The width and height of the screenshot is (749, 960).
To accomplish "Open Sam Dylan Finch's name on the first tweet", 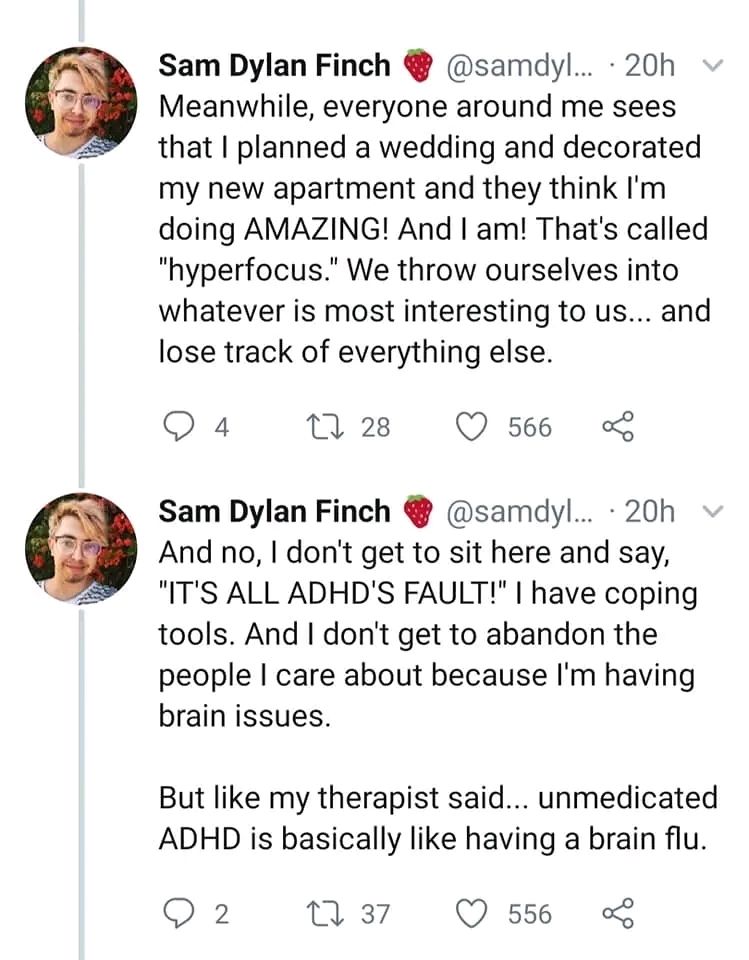I will pos(275,66).
